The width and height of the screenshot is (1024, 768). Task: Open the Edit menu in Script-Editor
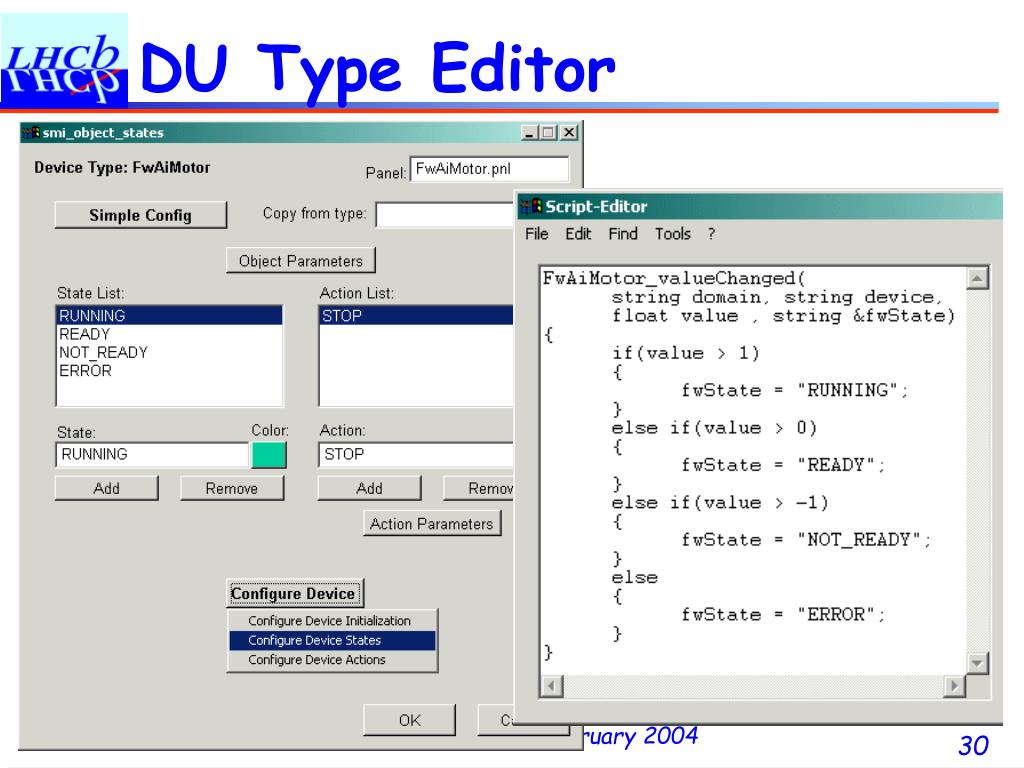[578, 234]
